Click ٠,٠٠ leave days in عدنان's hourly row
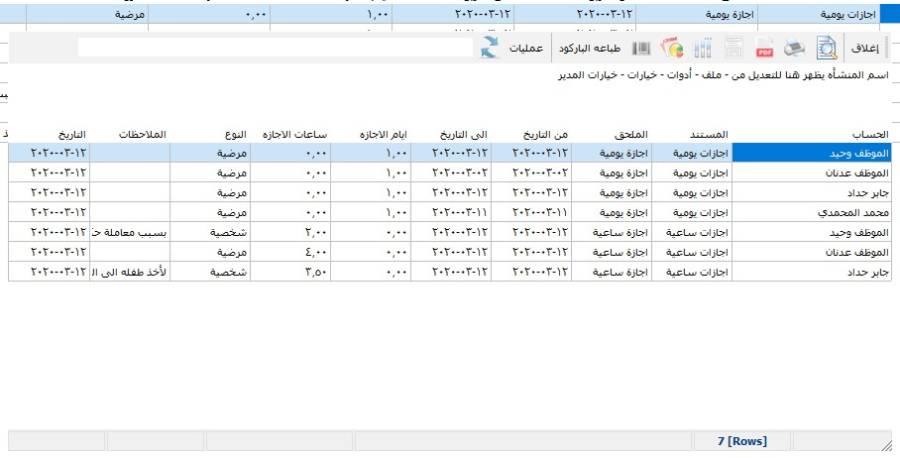900x458 pixels. (371, 253)
